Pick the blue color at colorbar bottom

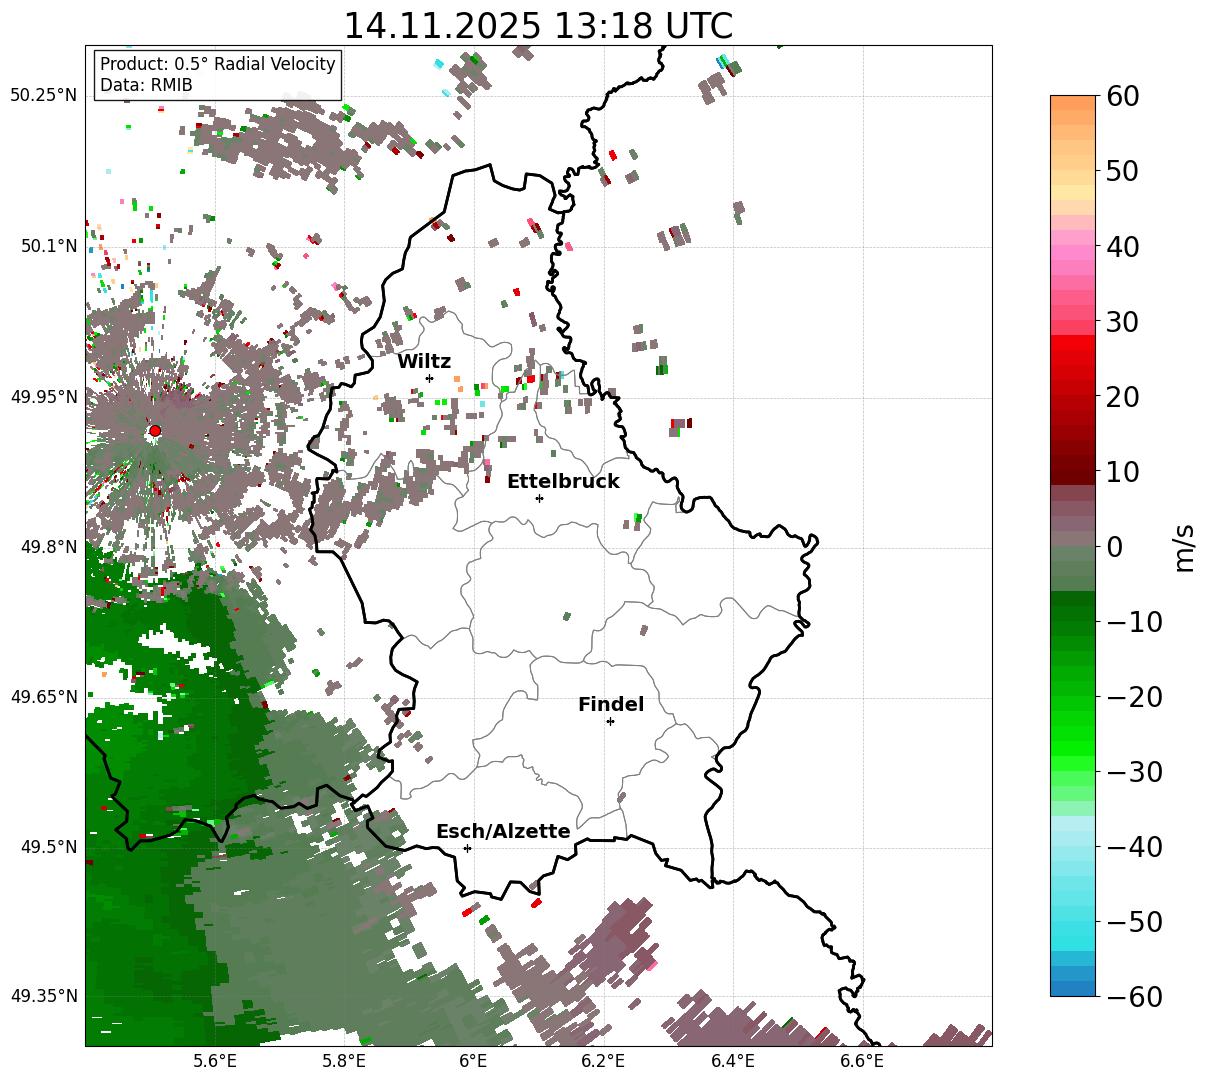pyautogui.click(x=1073, y=989)
